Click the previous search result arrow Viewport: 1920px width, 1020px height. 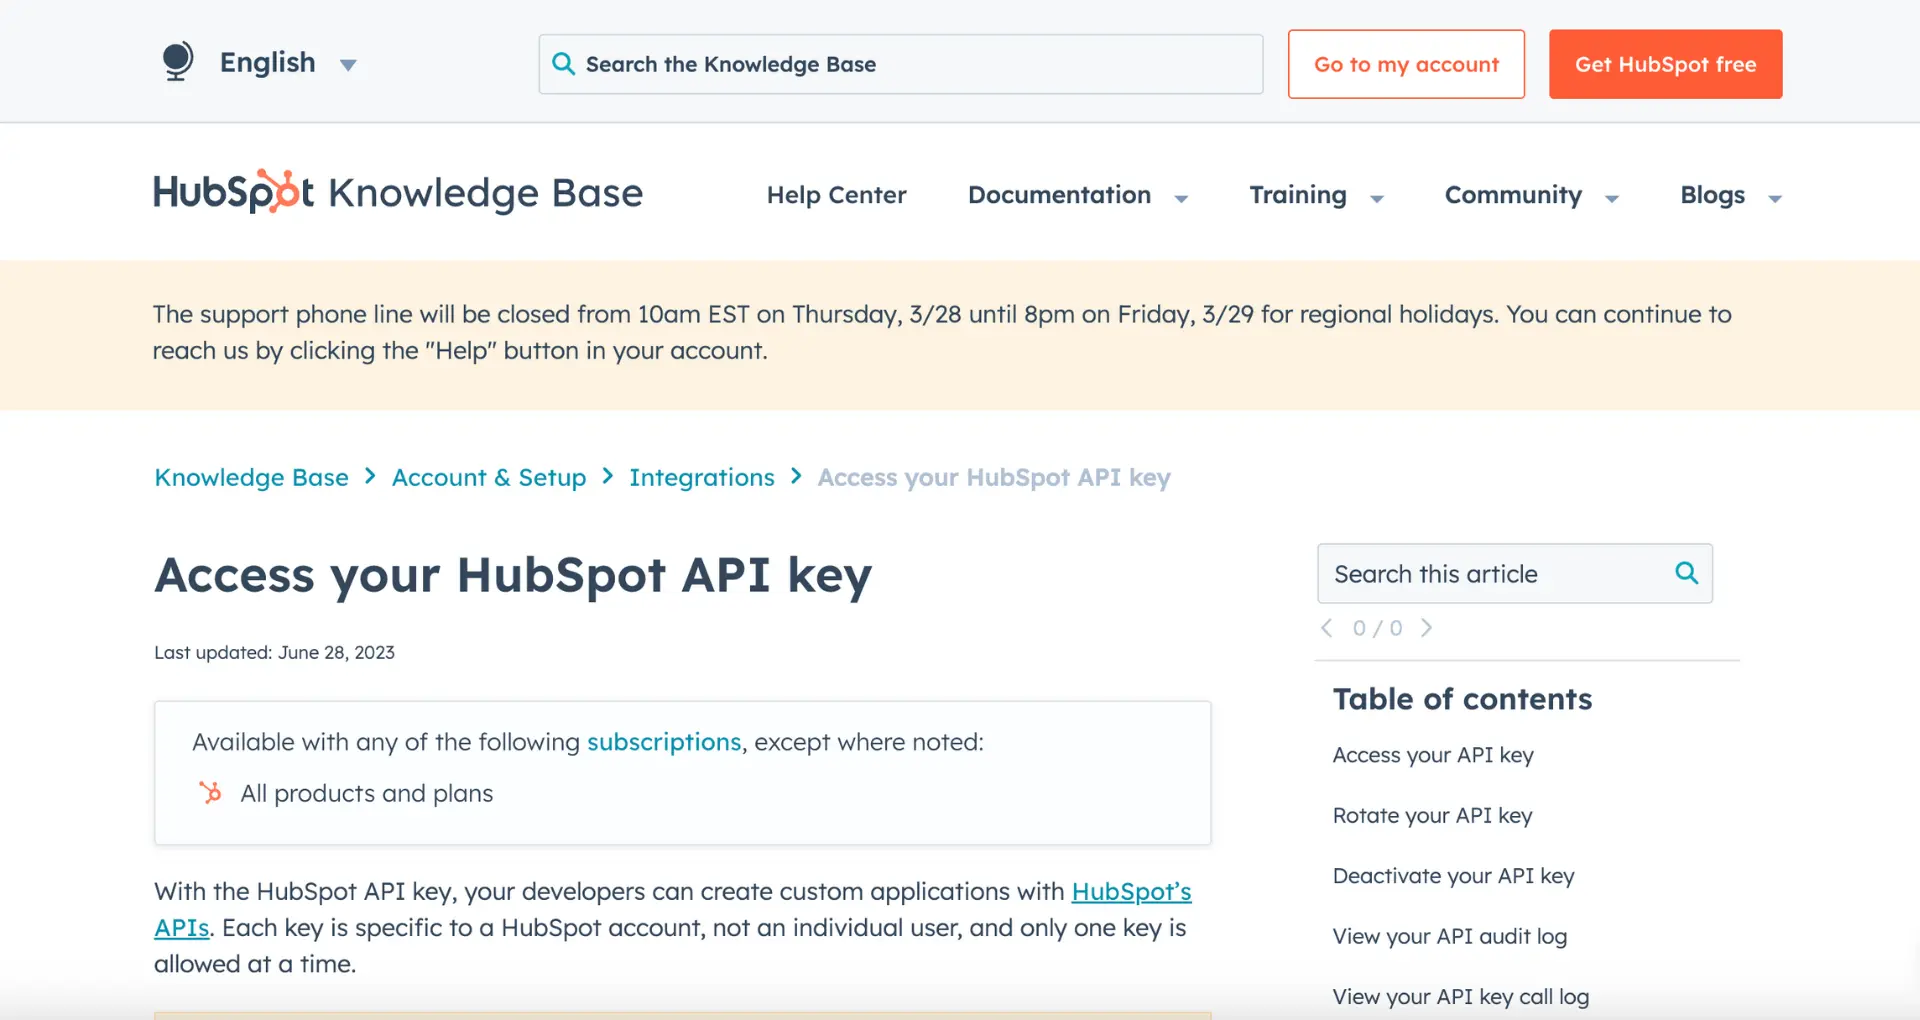[1327, 628]
